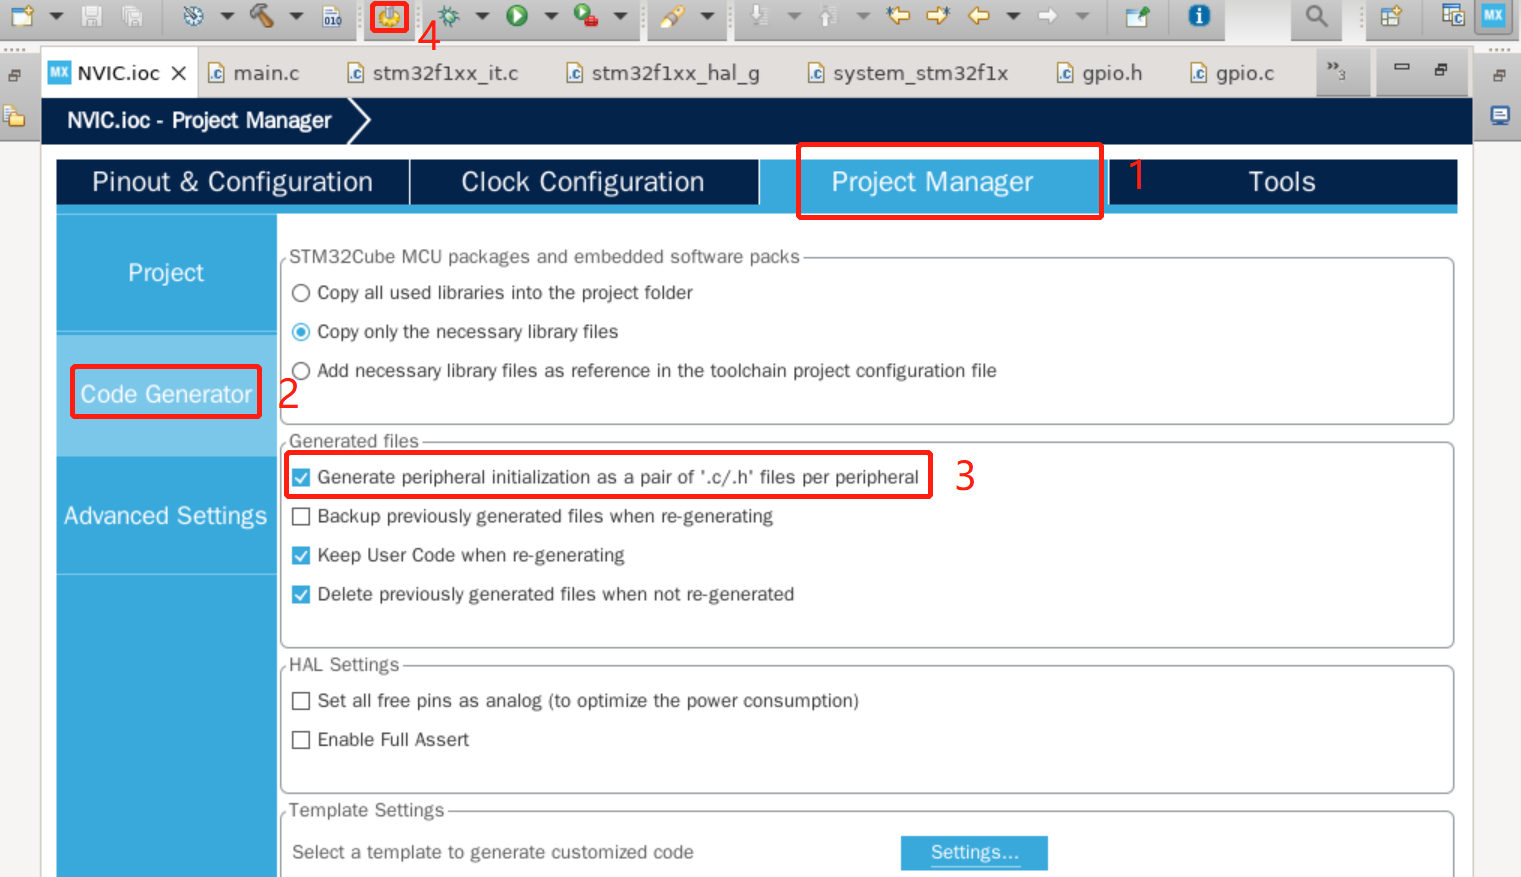This screenshot has height=877, width=1521.
Task: Click the template Settings... button
Action: pos(974,853)
